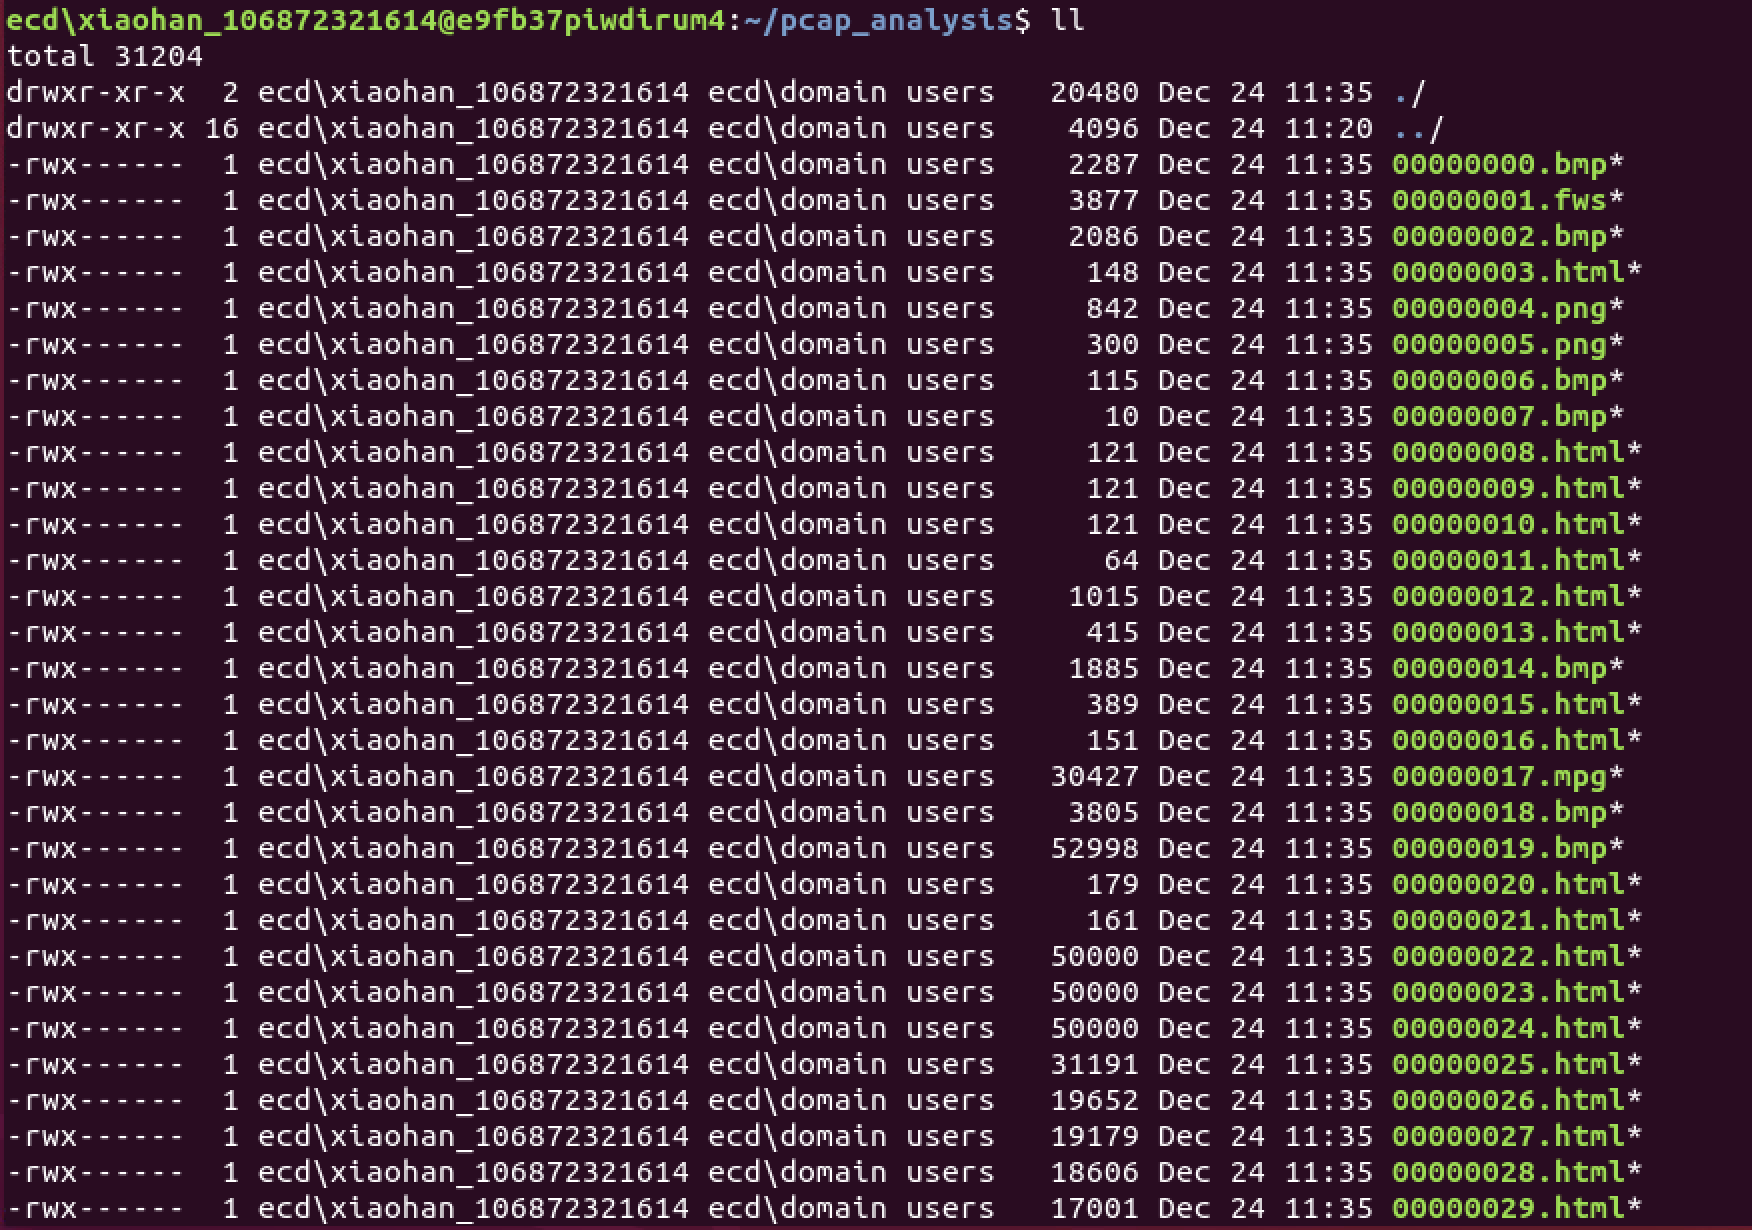Select file name 00000029.html
This screenshot has width=1752, height=1230.
[1508, 1208]
